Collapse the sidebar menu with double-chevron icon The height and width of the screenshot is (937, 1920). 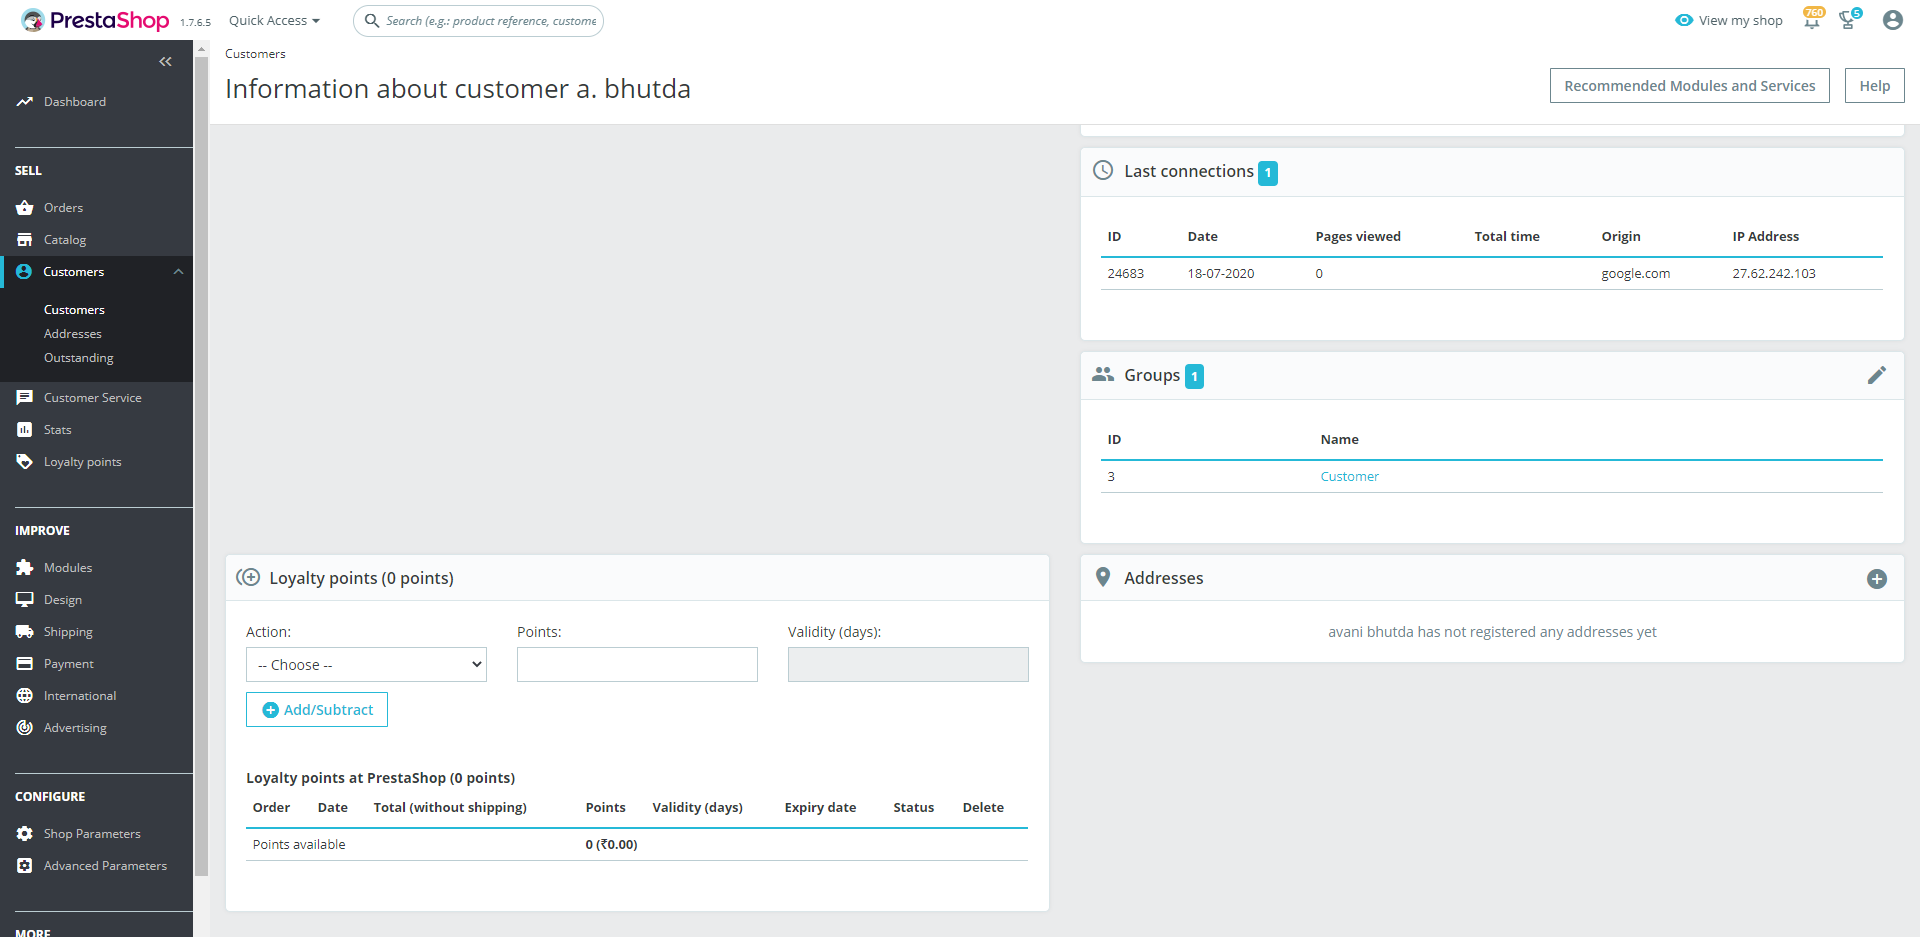click(x=165, y=62)
